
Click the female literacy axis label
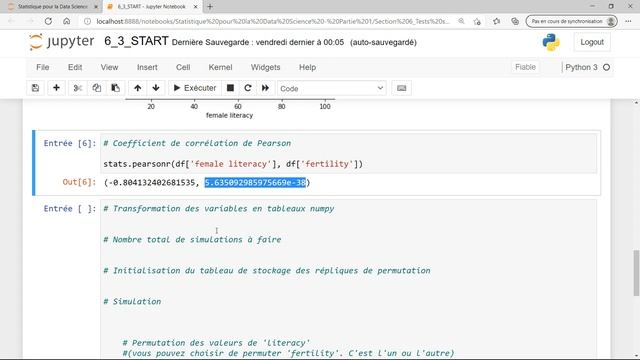click(229, 116)
